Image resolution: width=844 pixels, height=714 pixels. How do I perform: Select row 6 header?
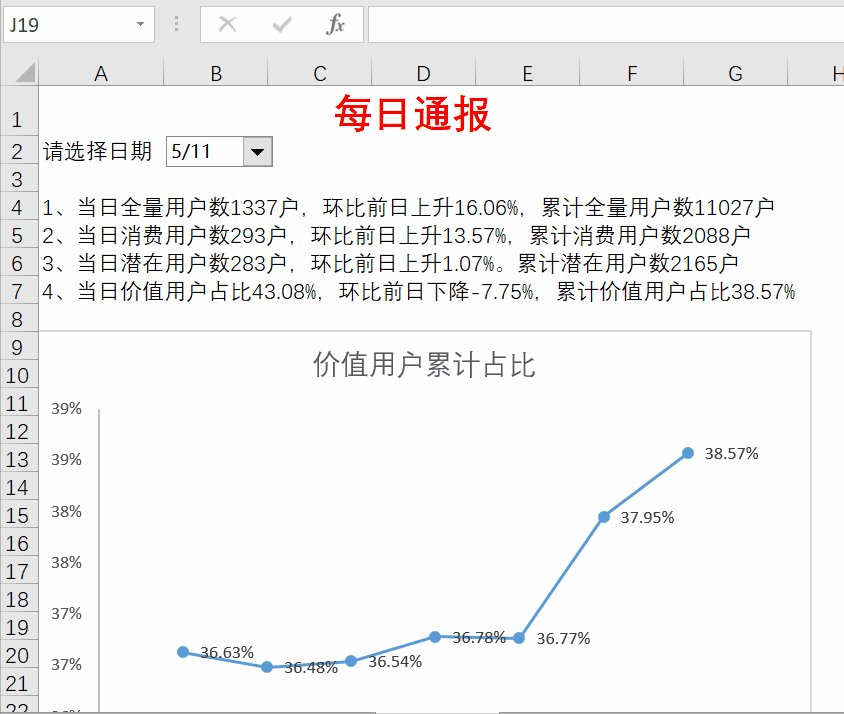19,263
